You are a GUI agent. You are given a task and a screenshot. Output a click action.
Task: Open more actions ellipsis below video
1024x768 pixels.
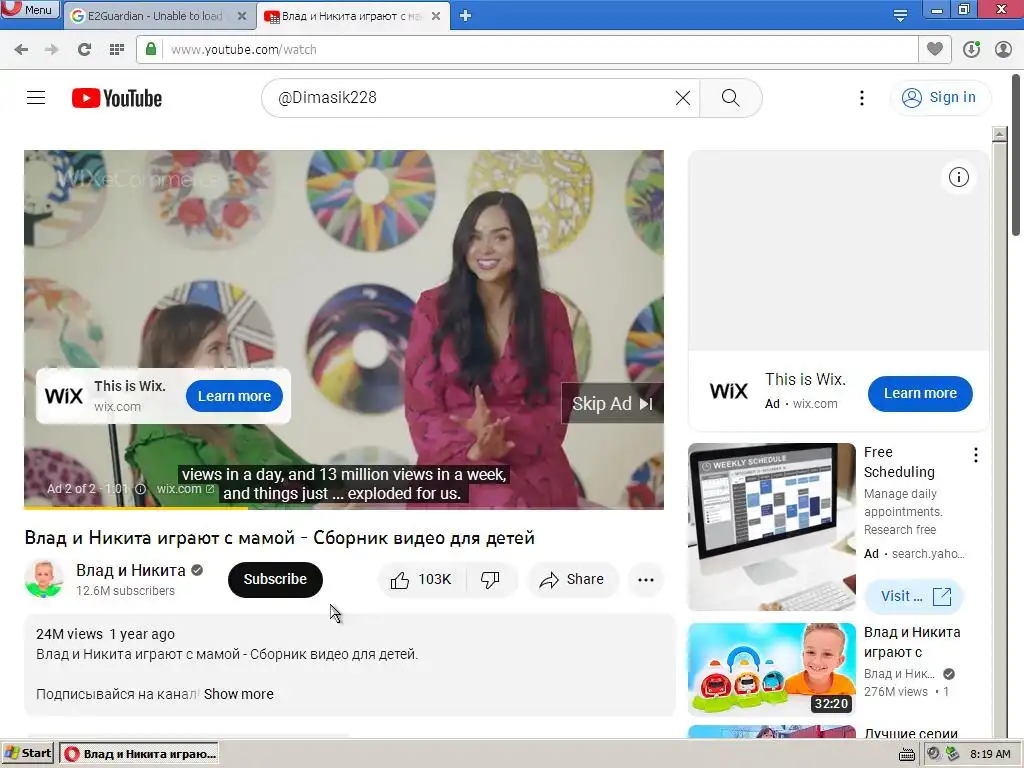pyautogui.click(x=646, y=579)
